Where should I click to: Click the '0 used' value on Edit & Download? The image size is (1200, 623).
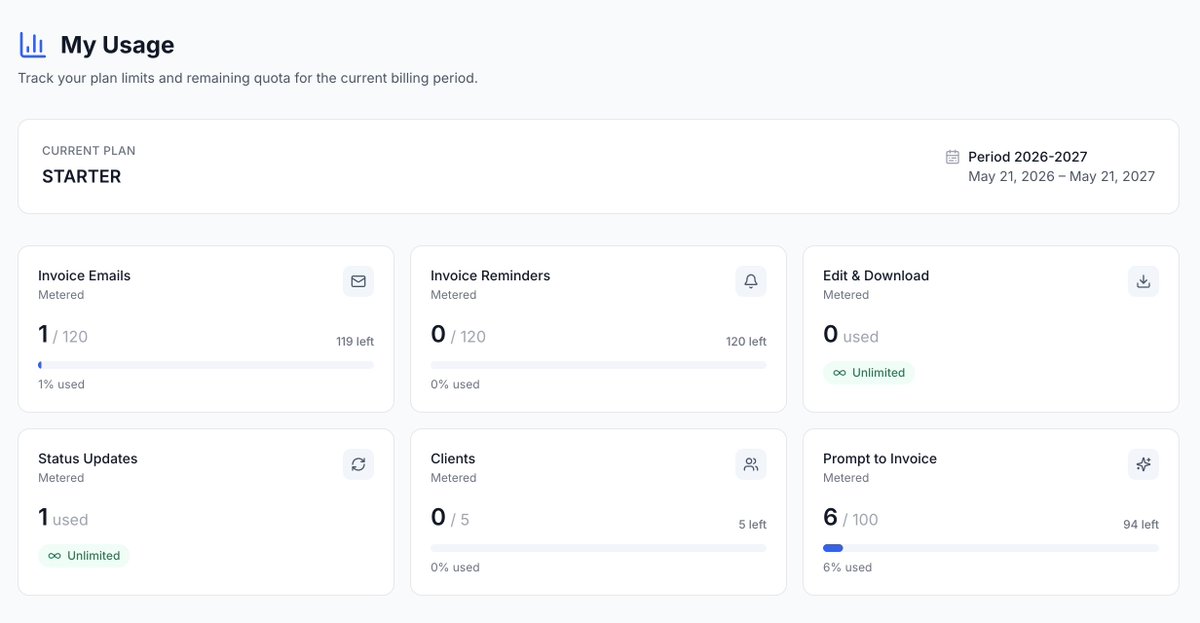click(x=851, y=335)
